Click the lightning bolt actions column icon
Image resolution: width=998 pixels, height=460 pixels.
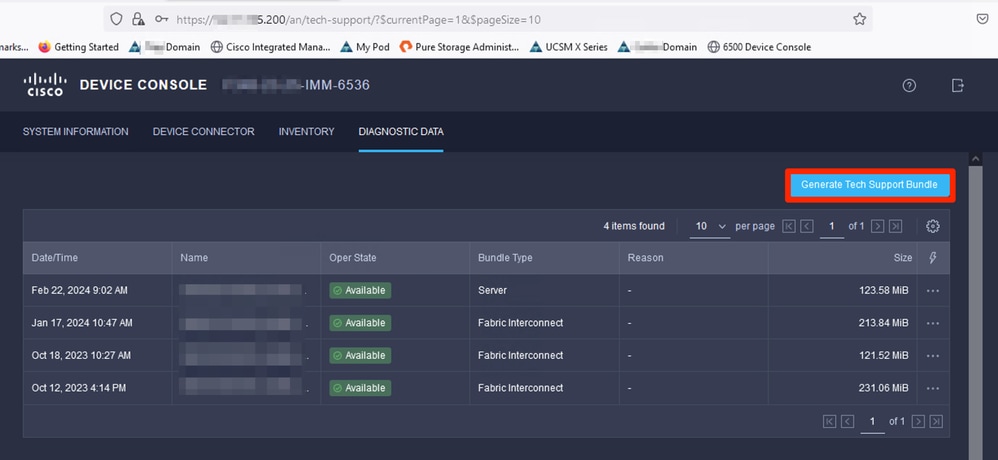pos(933,258)
